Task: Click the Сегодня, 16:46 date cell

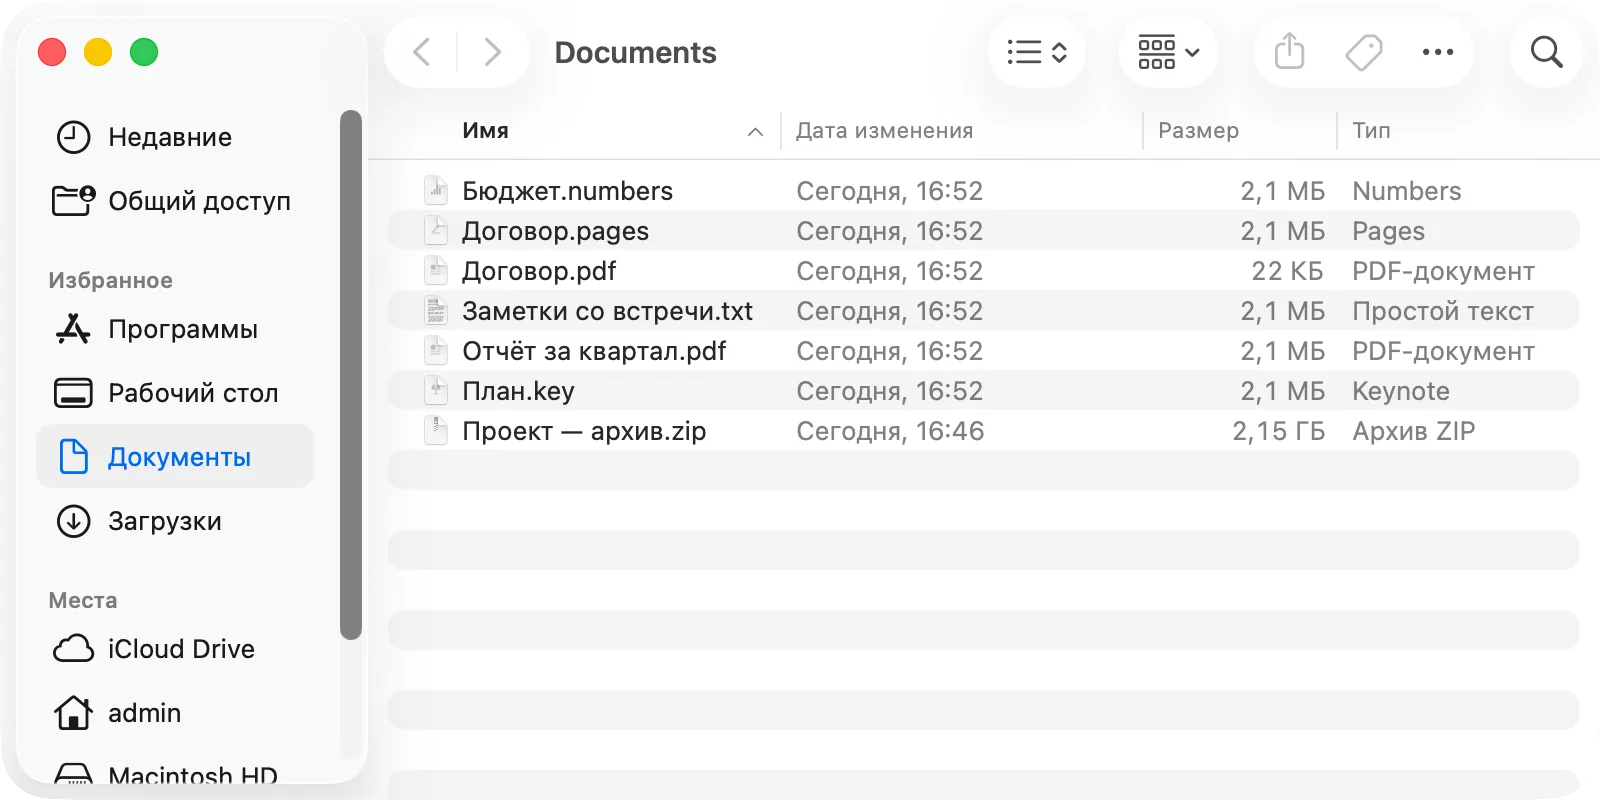Action: [x=890, y=431]
